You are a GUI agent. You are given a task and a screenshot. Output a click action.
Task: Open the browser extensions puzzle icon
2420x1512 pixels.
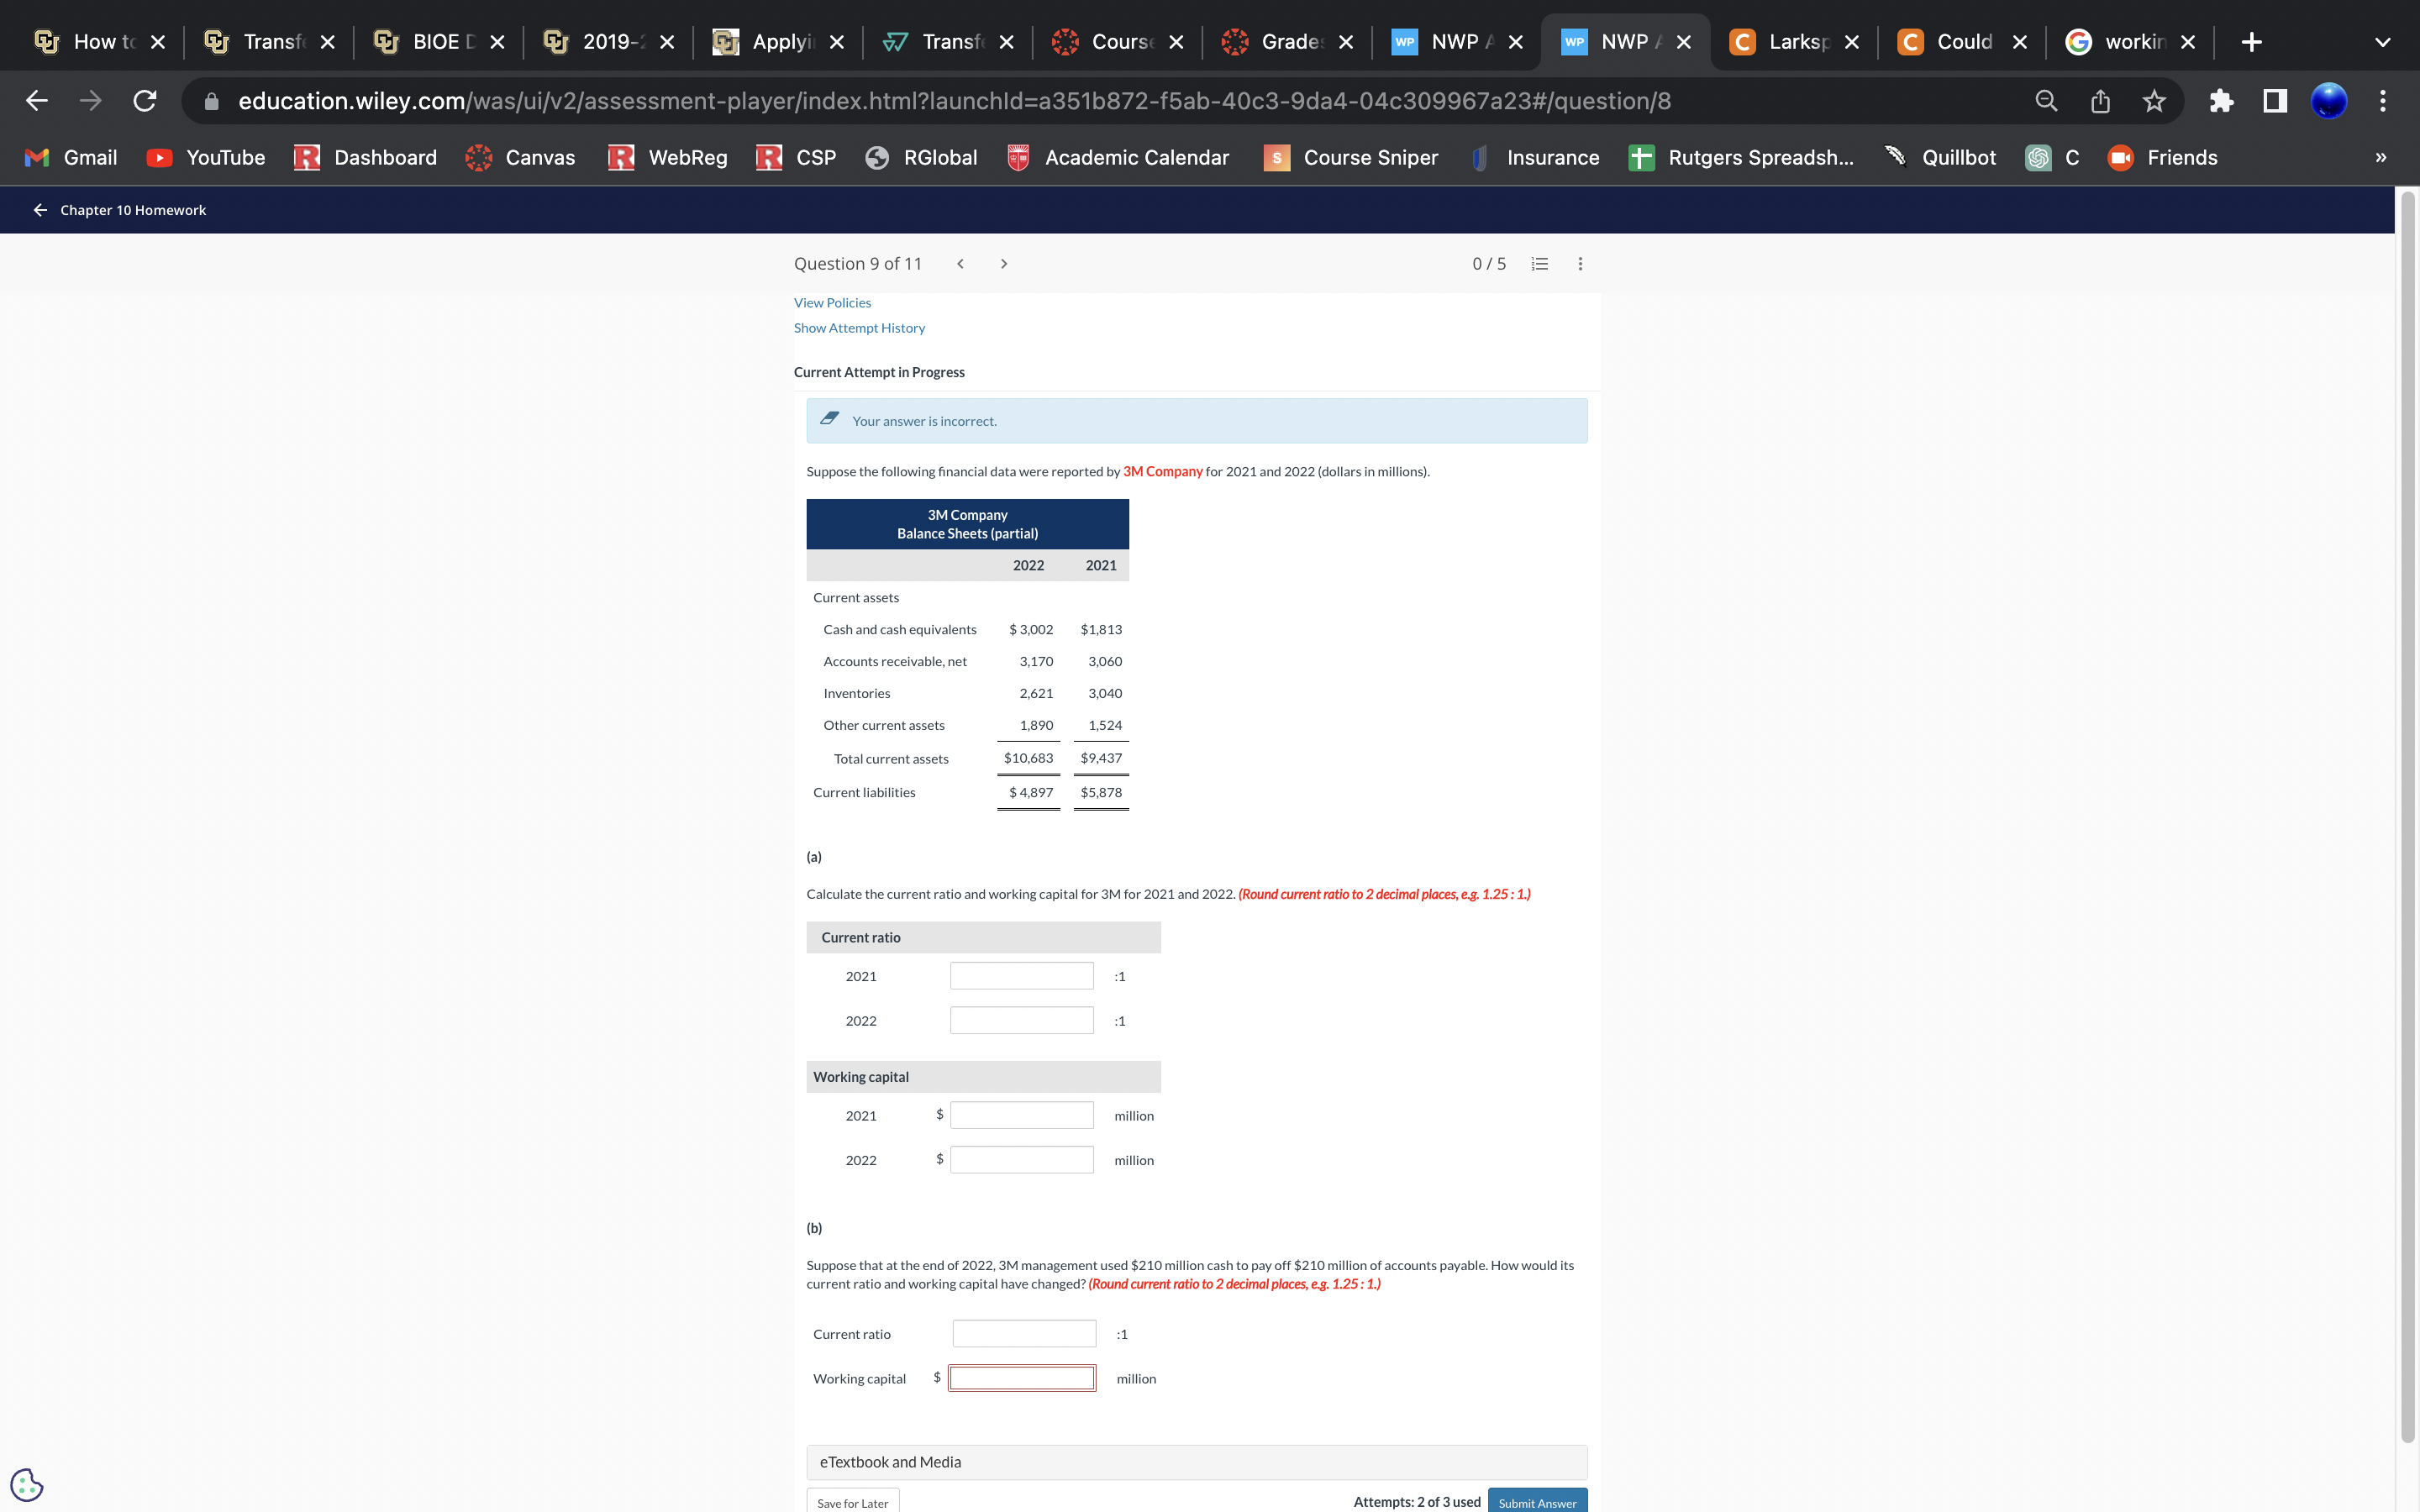point(2221,101)
